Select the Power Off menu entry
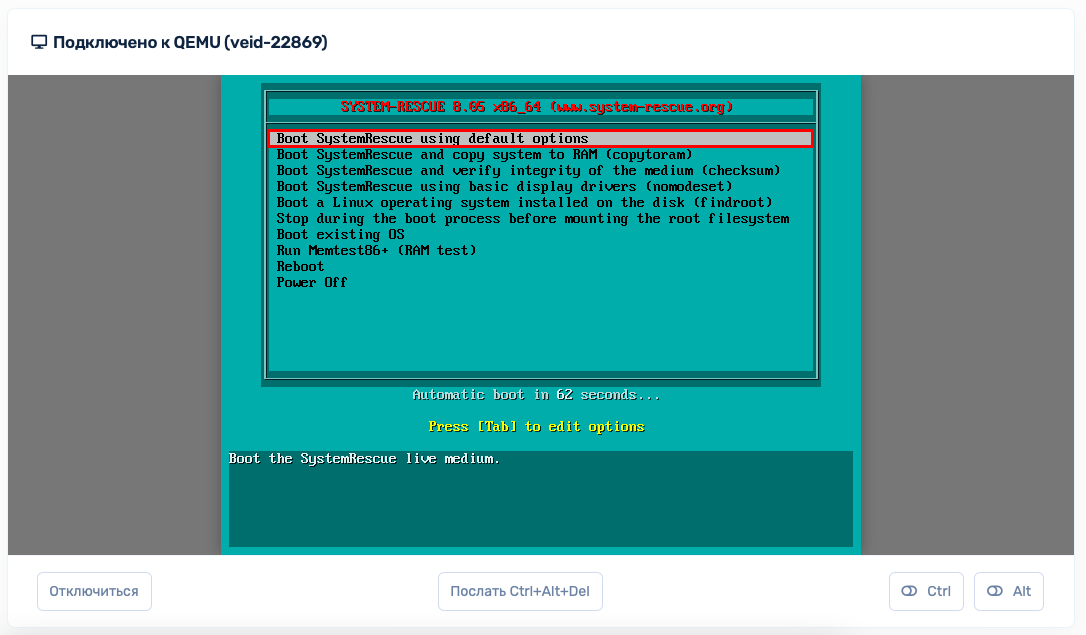The image size is (1086, 635). pos(312,282)
